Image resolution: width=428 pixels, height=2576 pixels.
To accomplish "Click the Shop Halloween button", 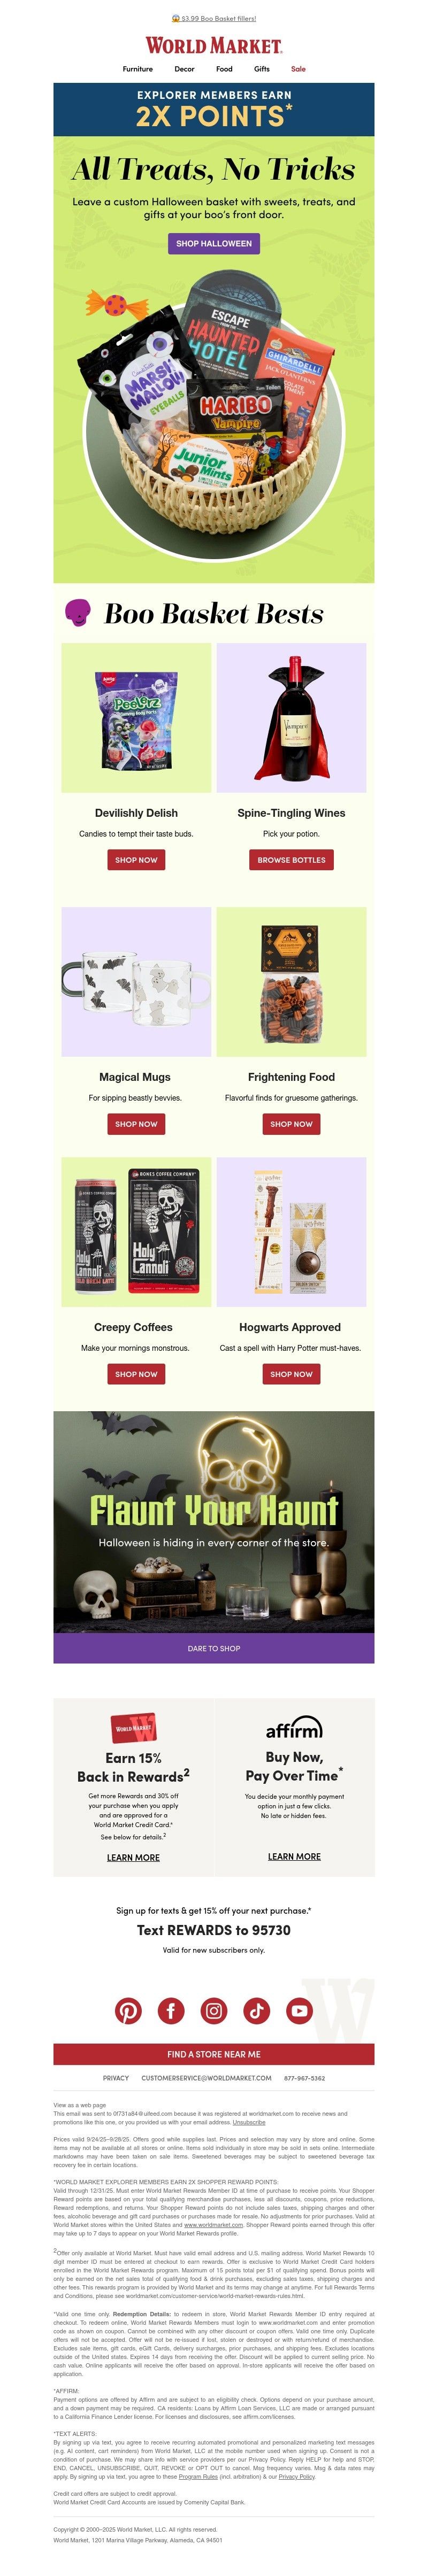I will click(x=214, y=243).
